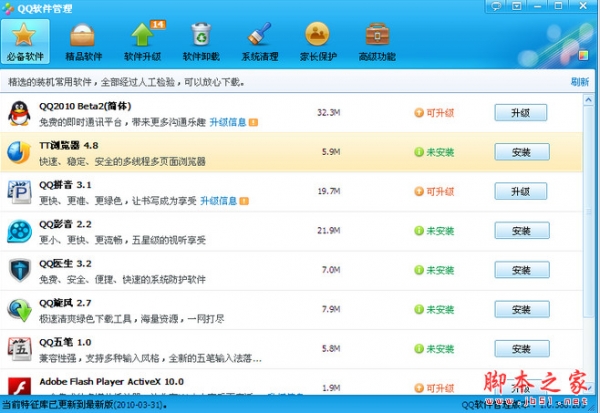Click the skin color swatch icon

[583, 55]
